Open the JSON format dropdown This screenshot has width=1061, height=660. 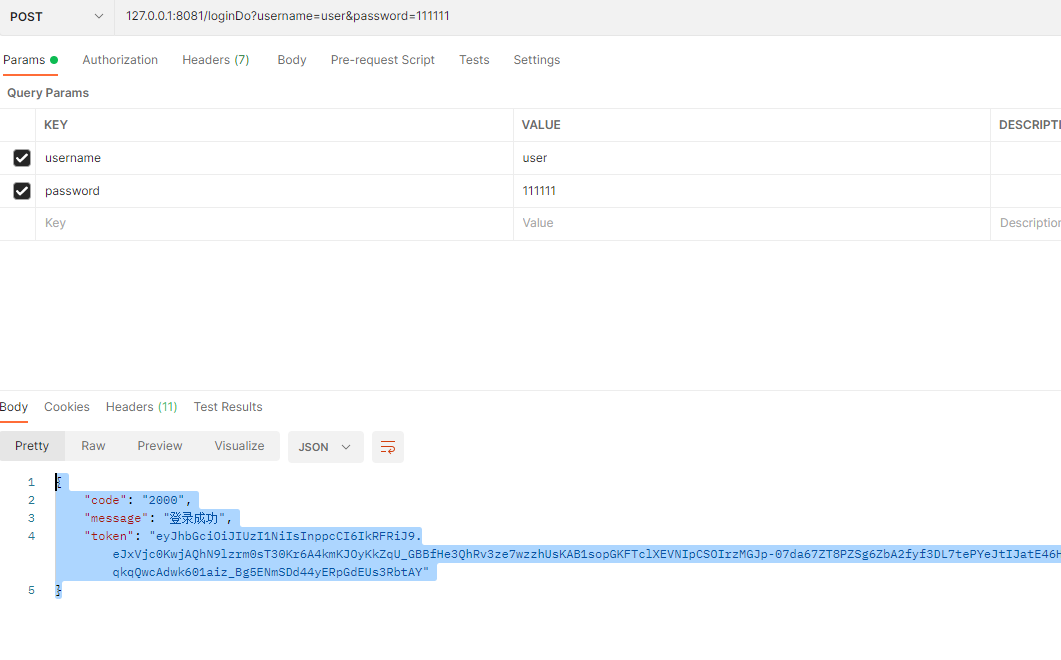tap(325, 447)
